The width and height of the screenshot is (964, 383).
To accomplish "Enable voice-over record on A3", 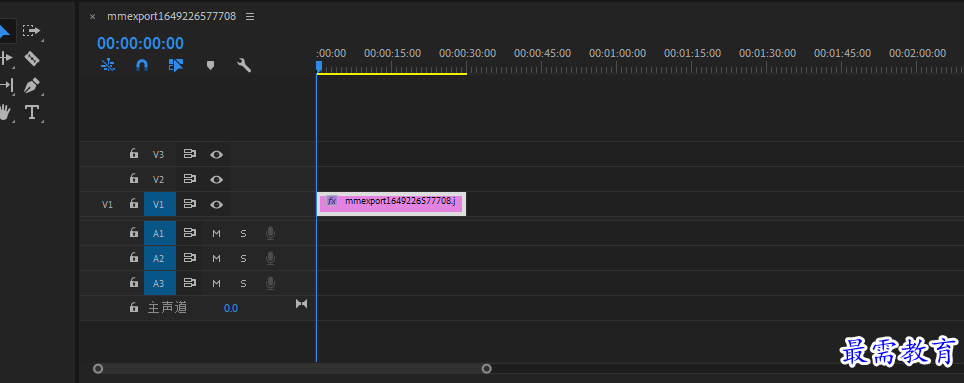I will 270,283.
